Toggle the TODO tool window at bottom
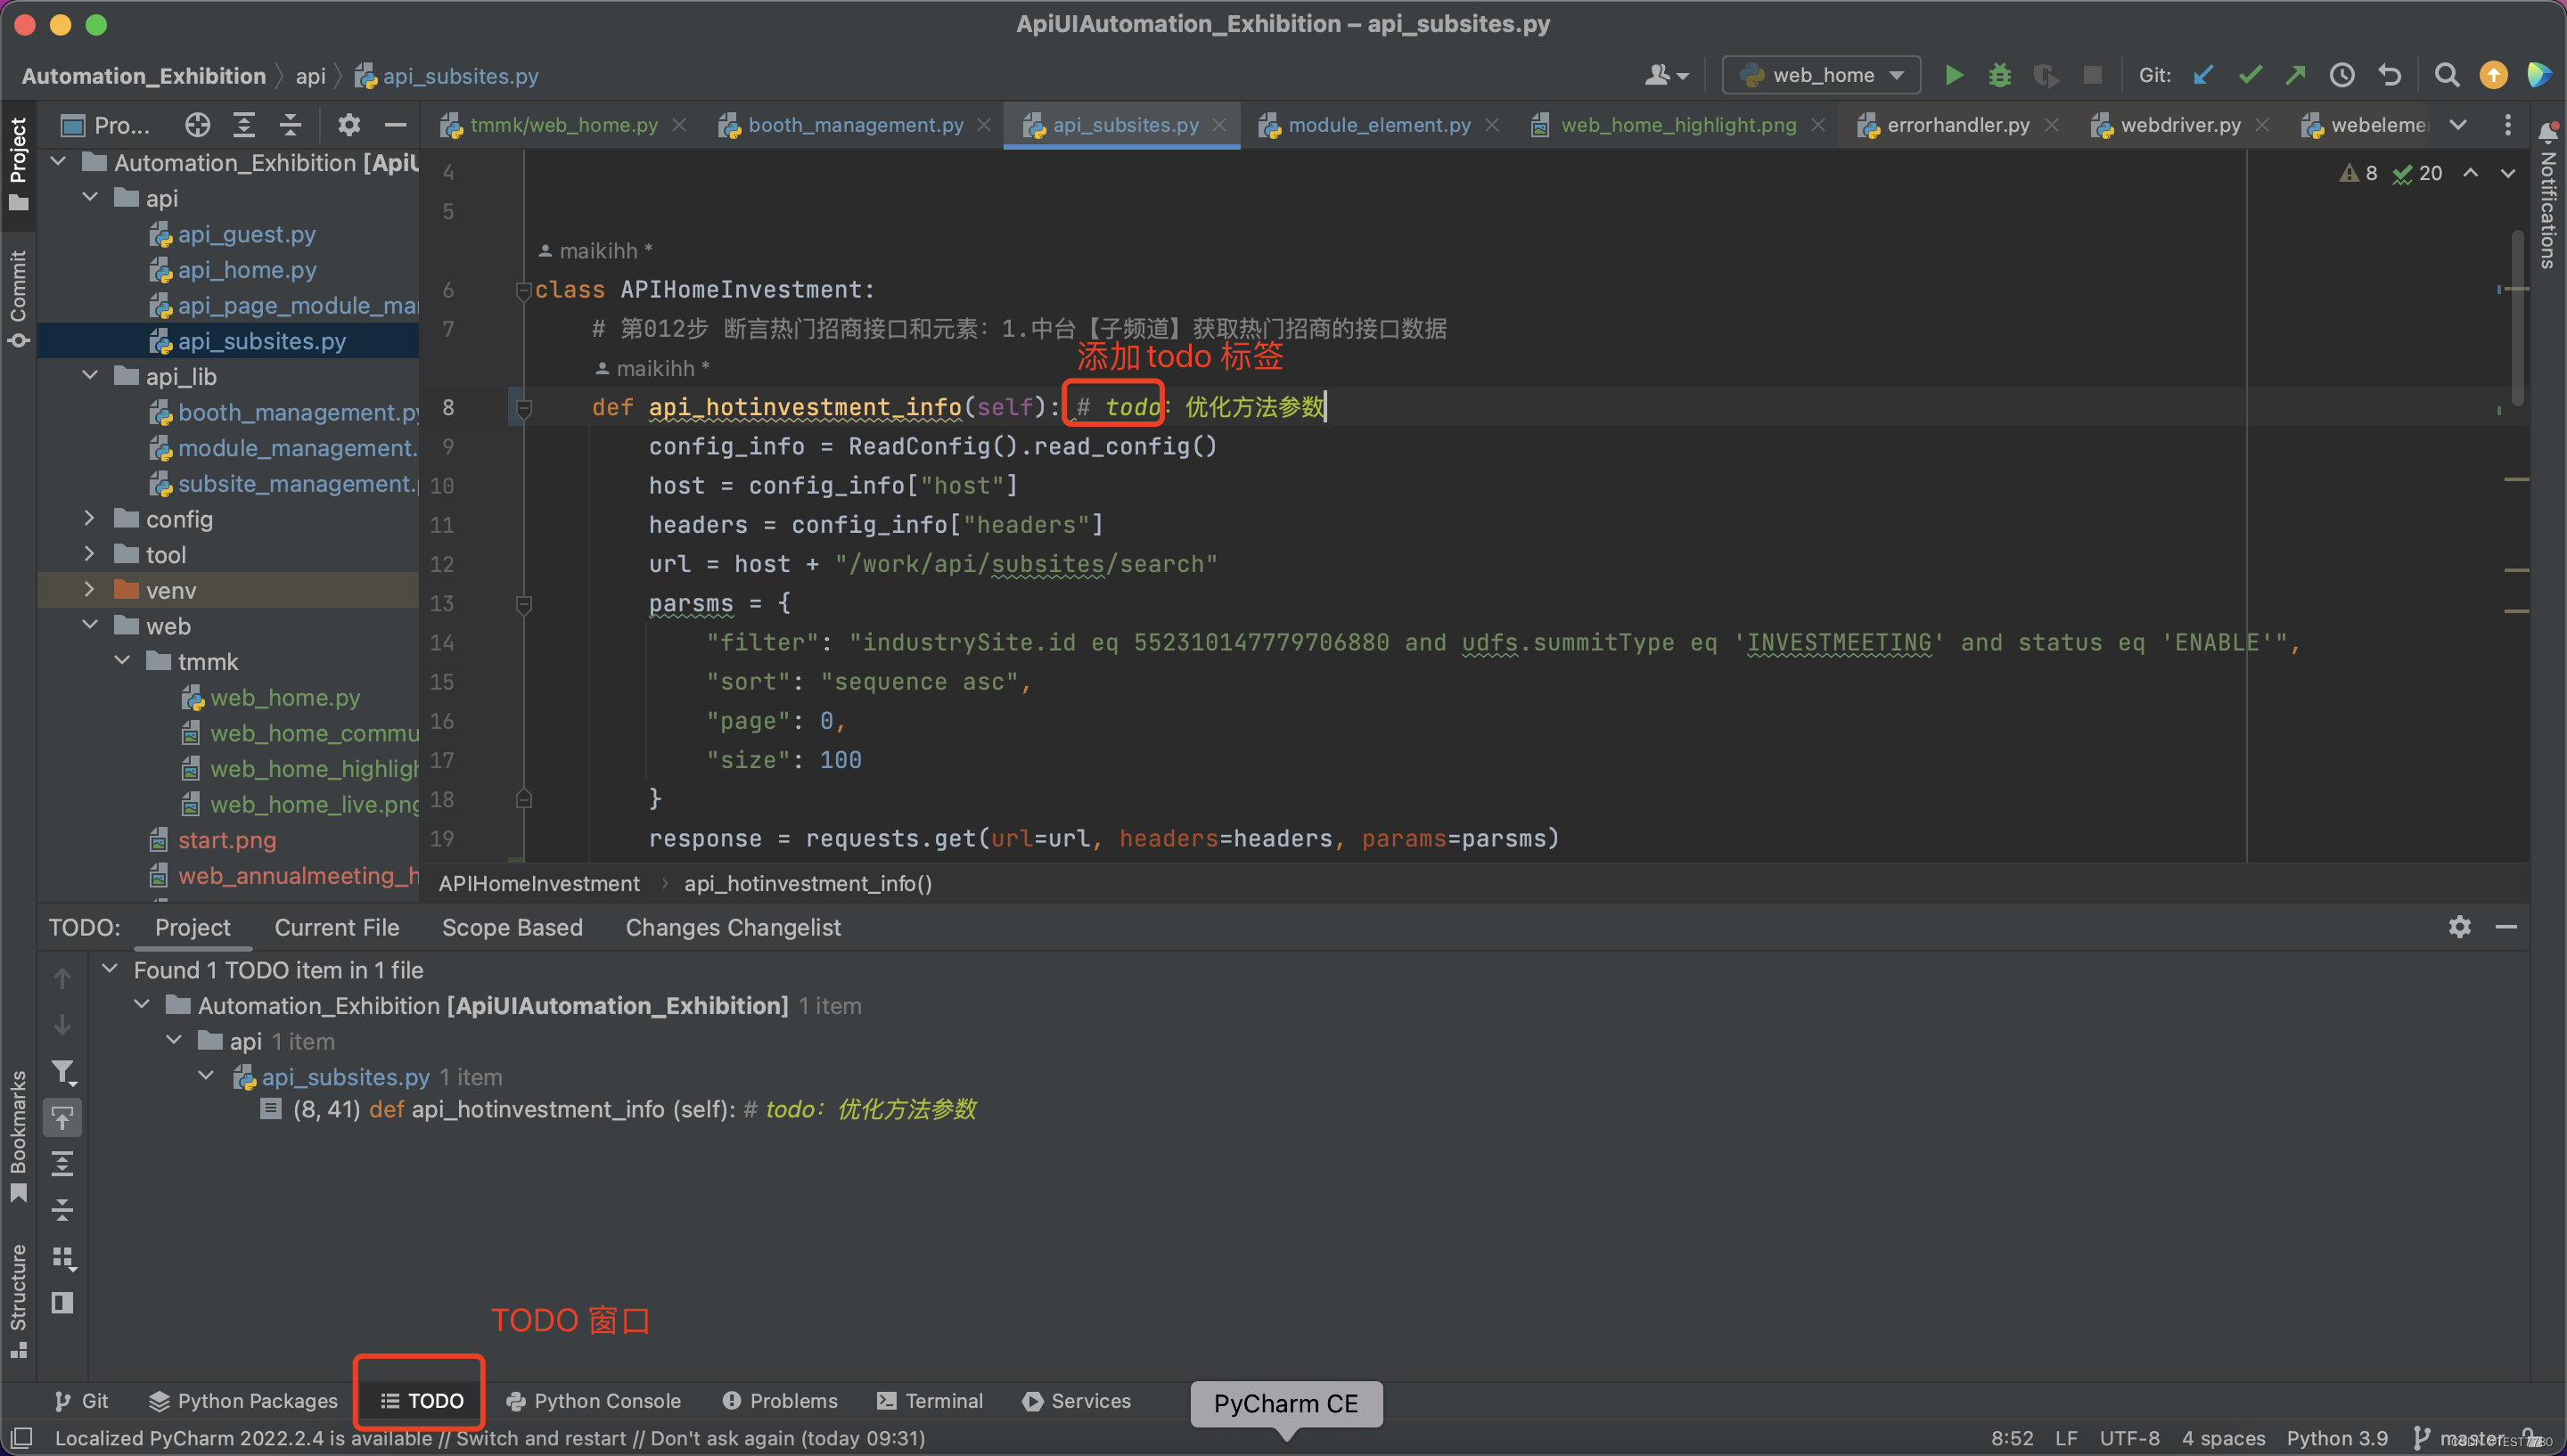Viewport: 2567px width, 1456px height. point(419,1400)
